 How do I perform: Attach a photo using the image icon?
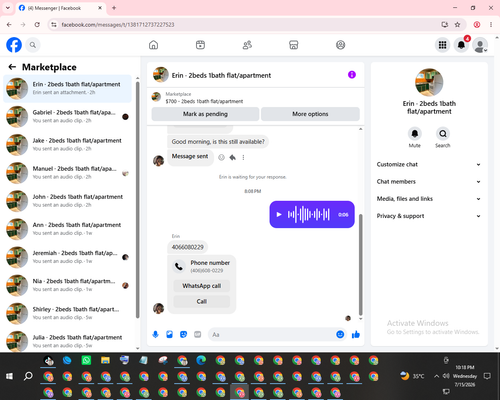coord(169,334)
